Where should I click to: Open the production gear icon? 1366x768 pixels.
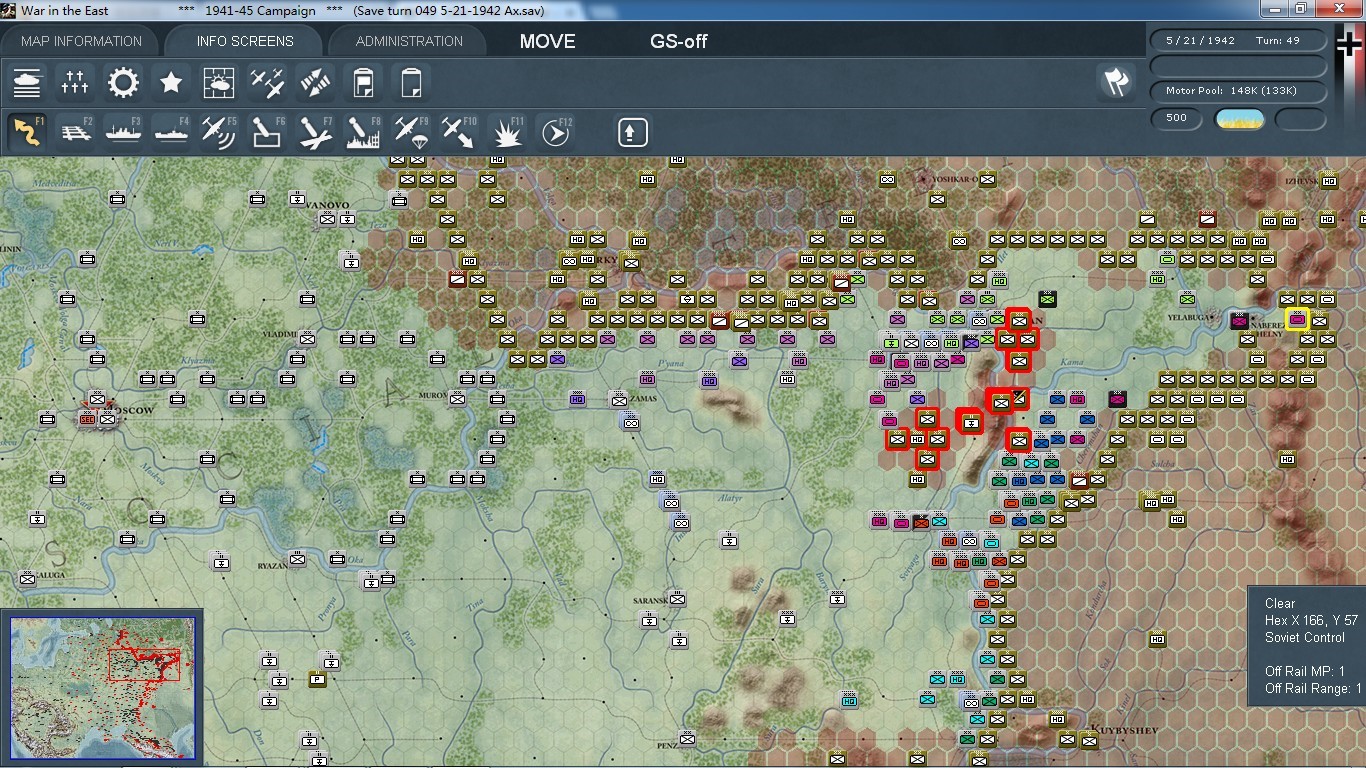[123, 82]
